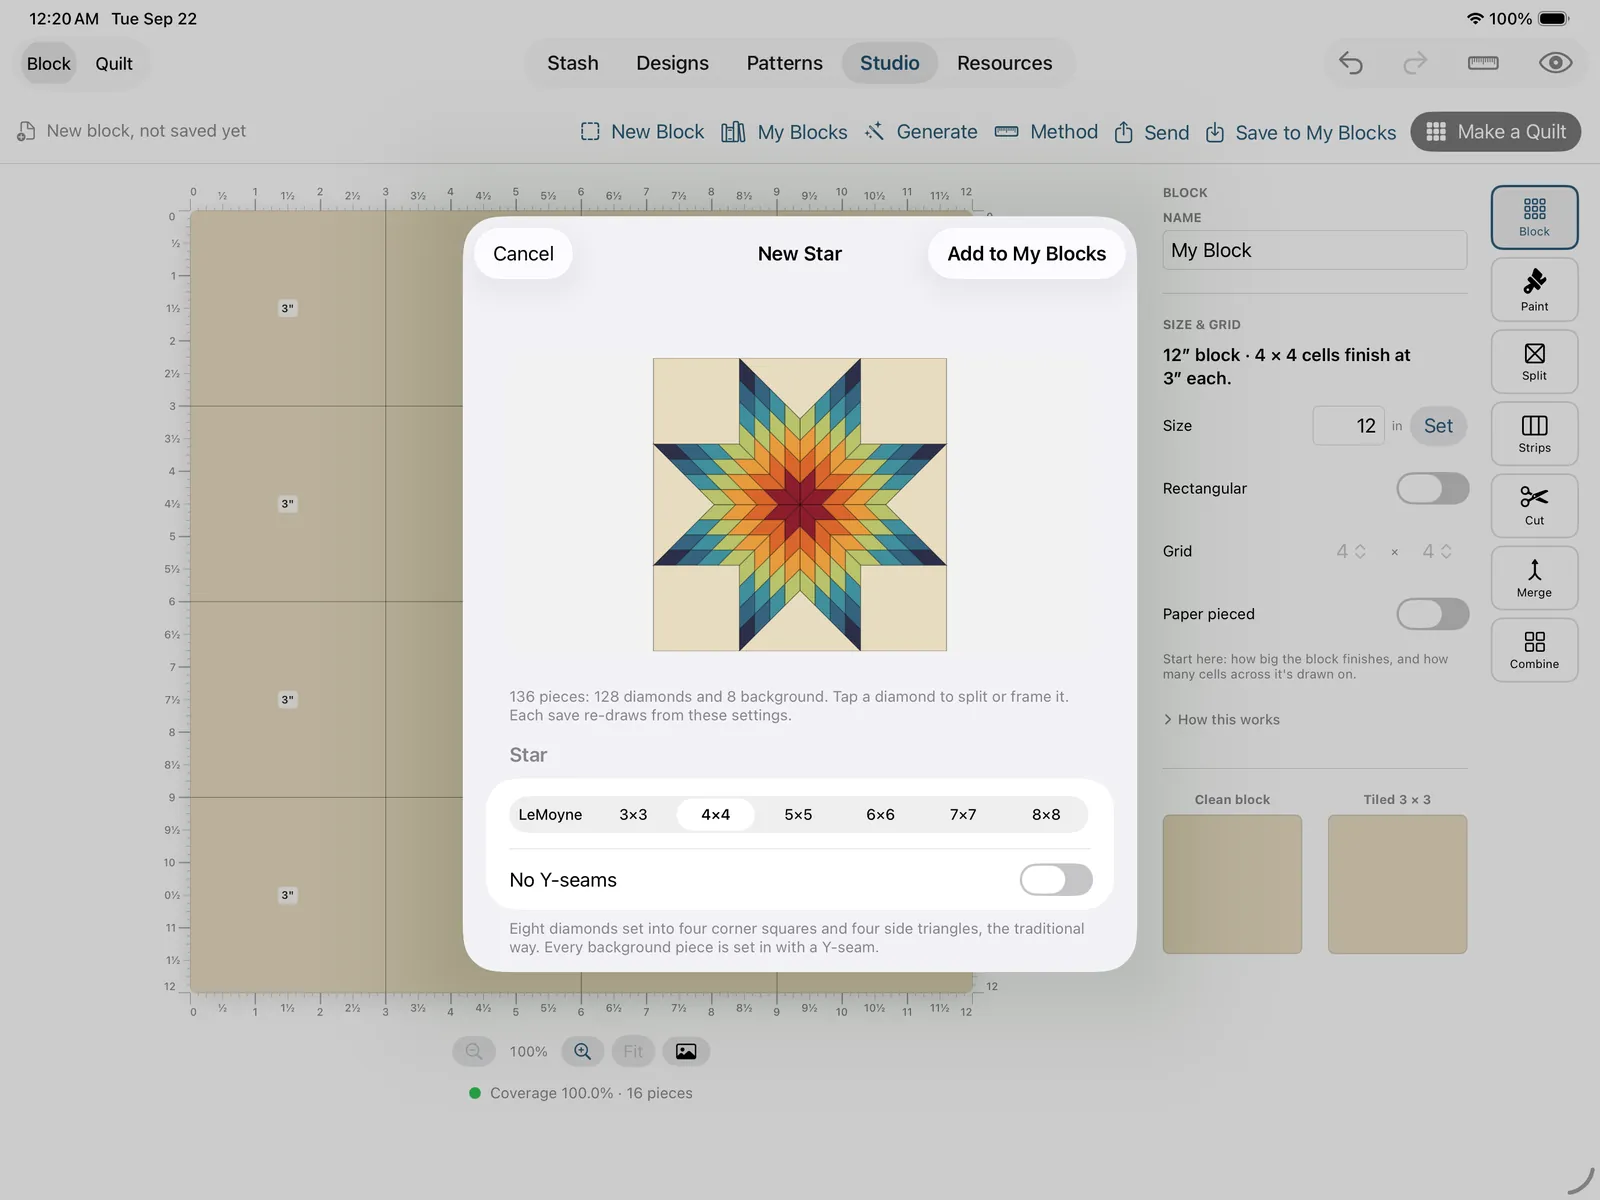The image size is (1600, 1200).
Task: Select the 6×6 star option
Action: (x=880, y=815)
